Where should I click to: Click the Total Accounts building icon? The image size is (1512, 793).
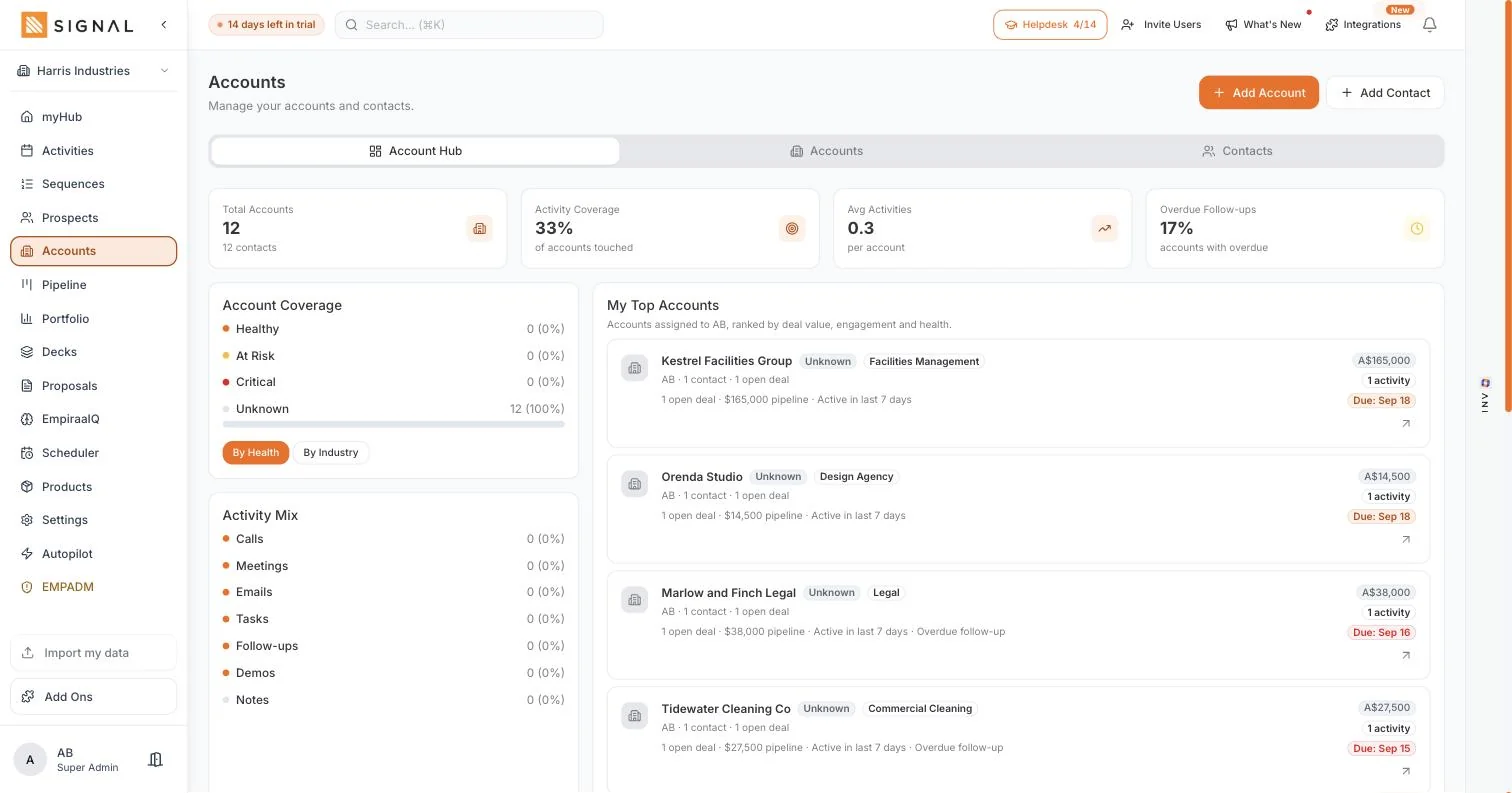click(480, 229)
